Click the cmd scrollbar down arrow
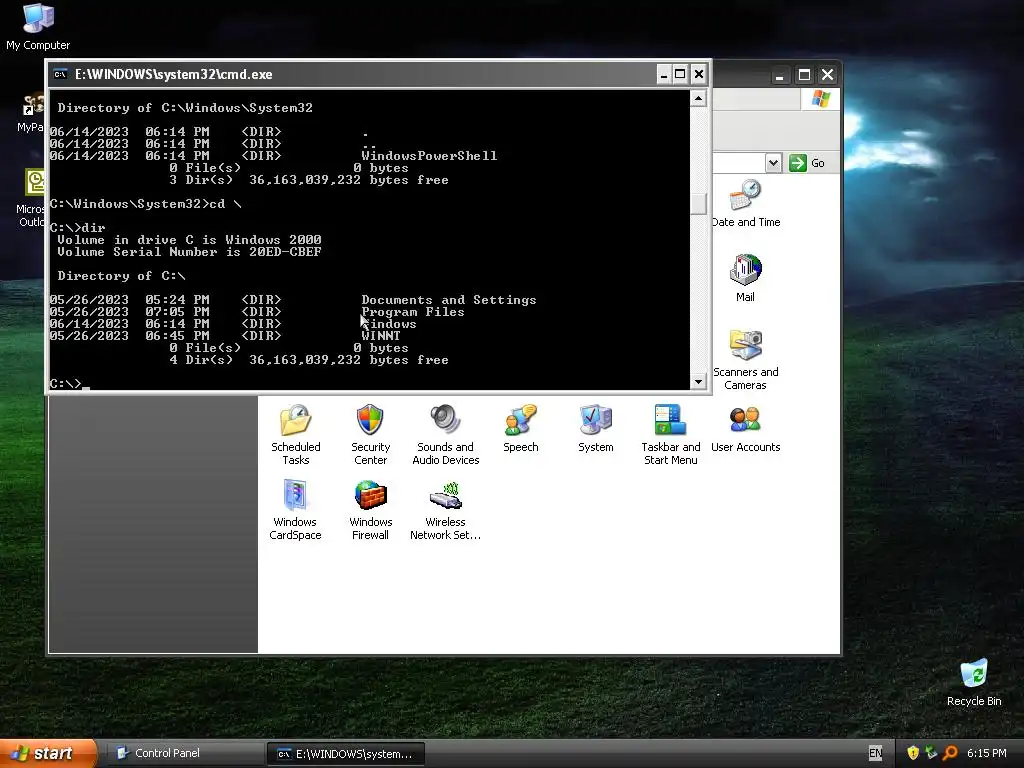The image size is (1024, 768). (x=698, y=381)
